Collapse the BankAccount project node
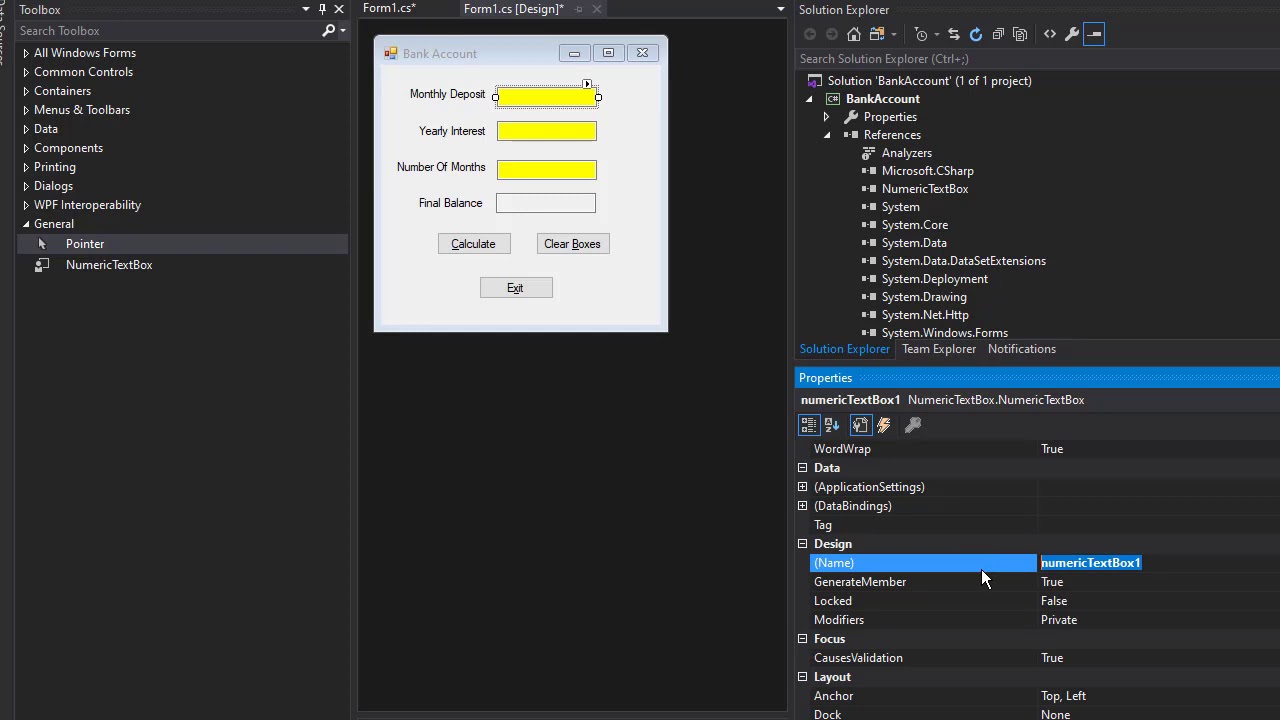 click(x=809, y=99)
